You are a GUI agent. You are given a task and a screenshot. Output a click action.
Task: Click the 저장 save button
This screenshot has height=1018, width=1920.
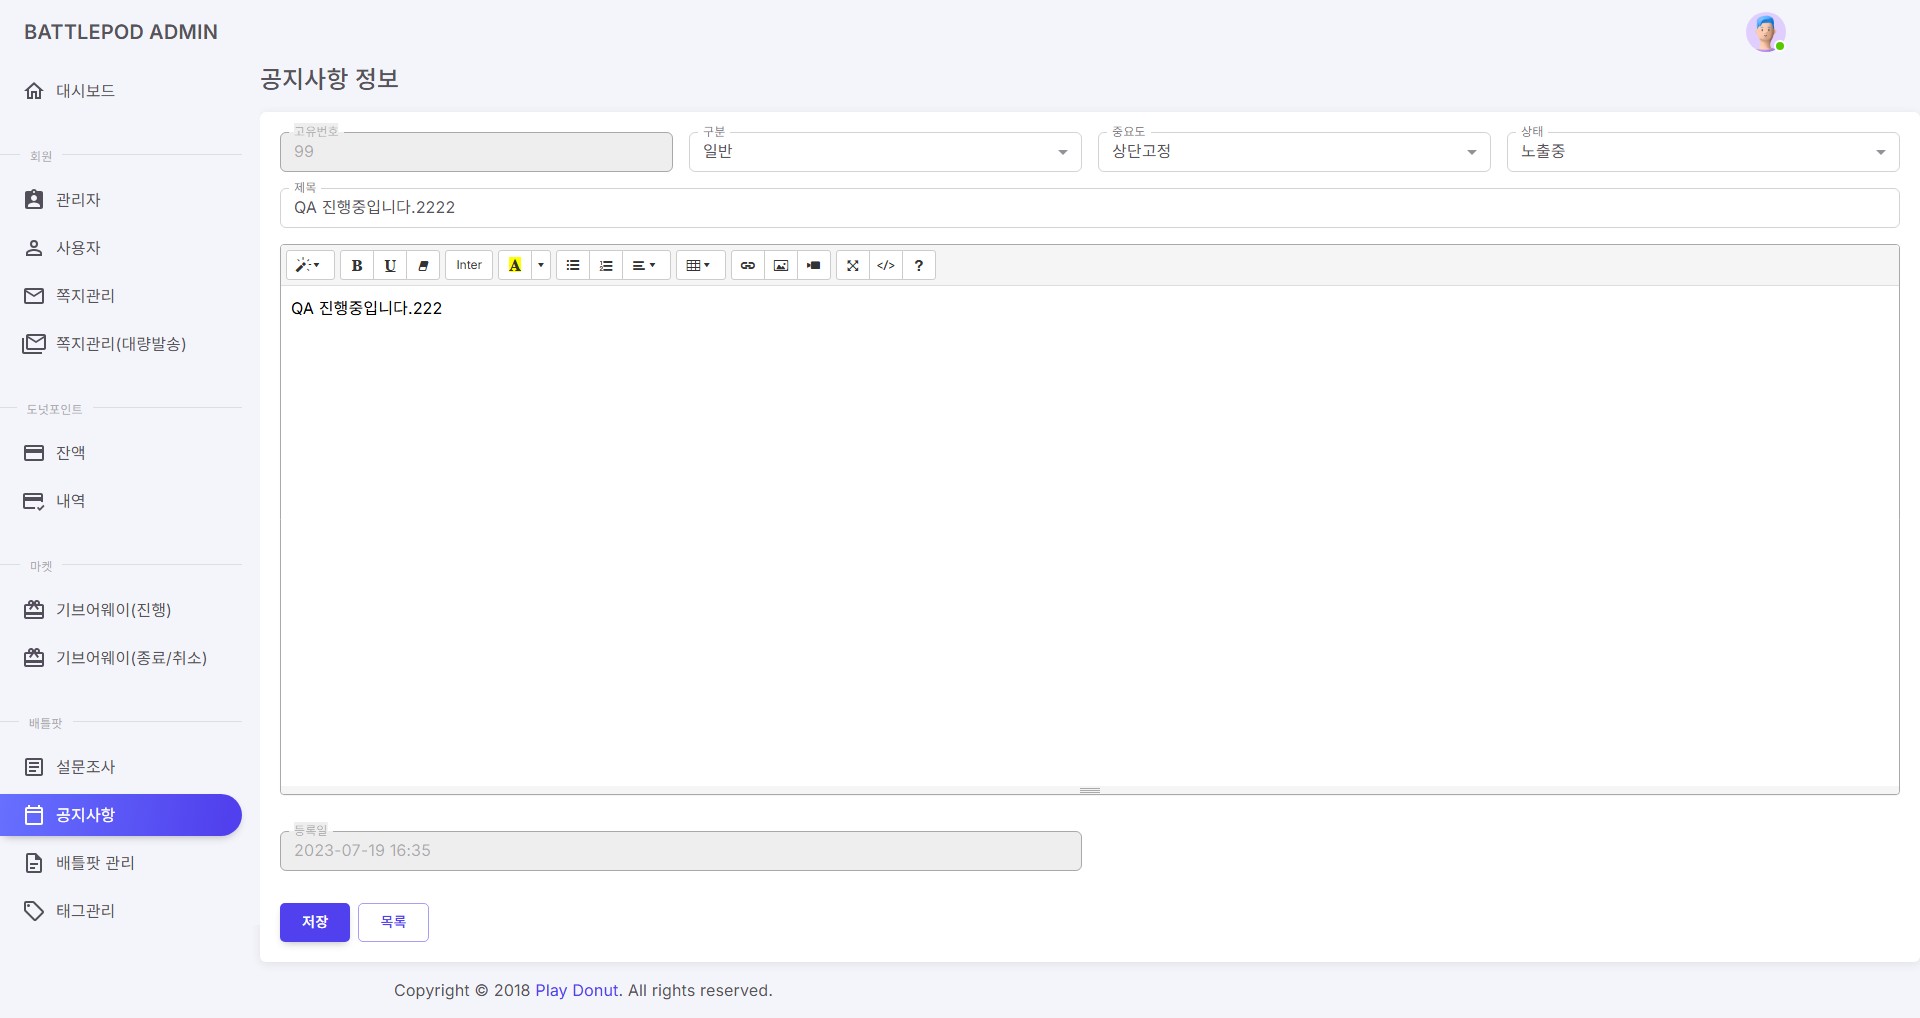pos(314,922)
